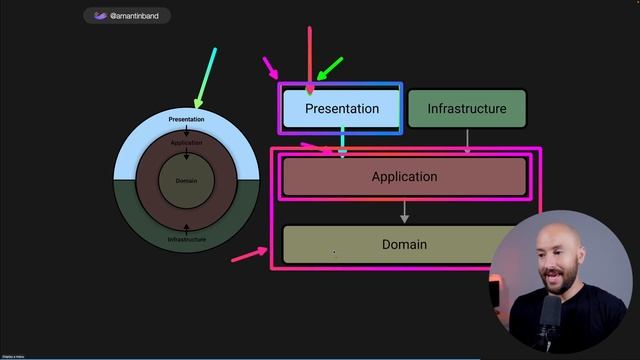Select the Application box in the layer diagram
Image resolution: width=640 pixels, height=360 pixels.
click(x=404, y=176)
